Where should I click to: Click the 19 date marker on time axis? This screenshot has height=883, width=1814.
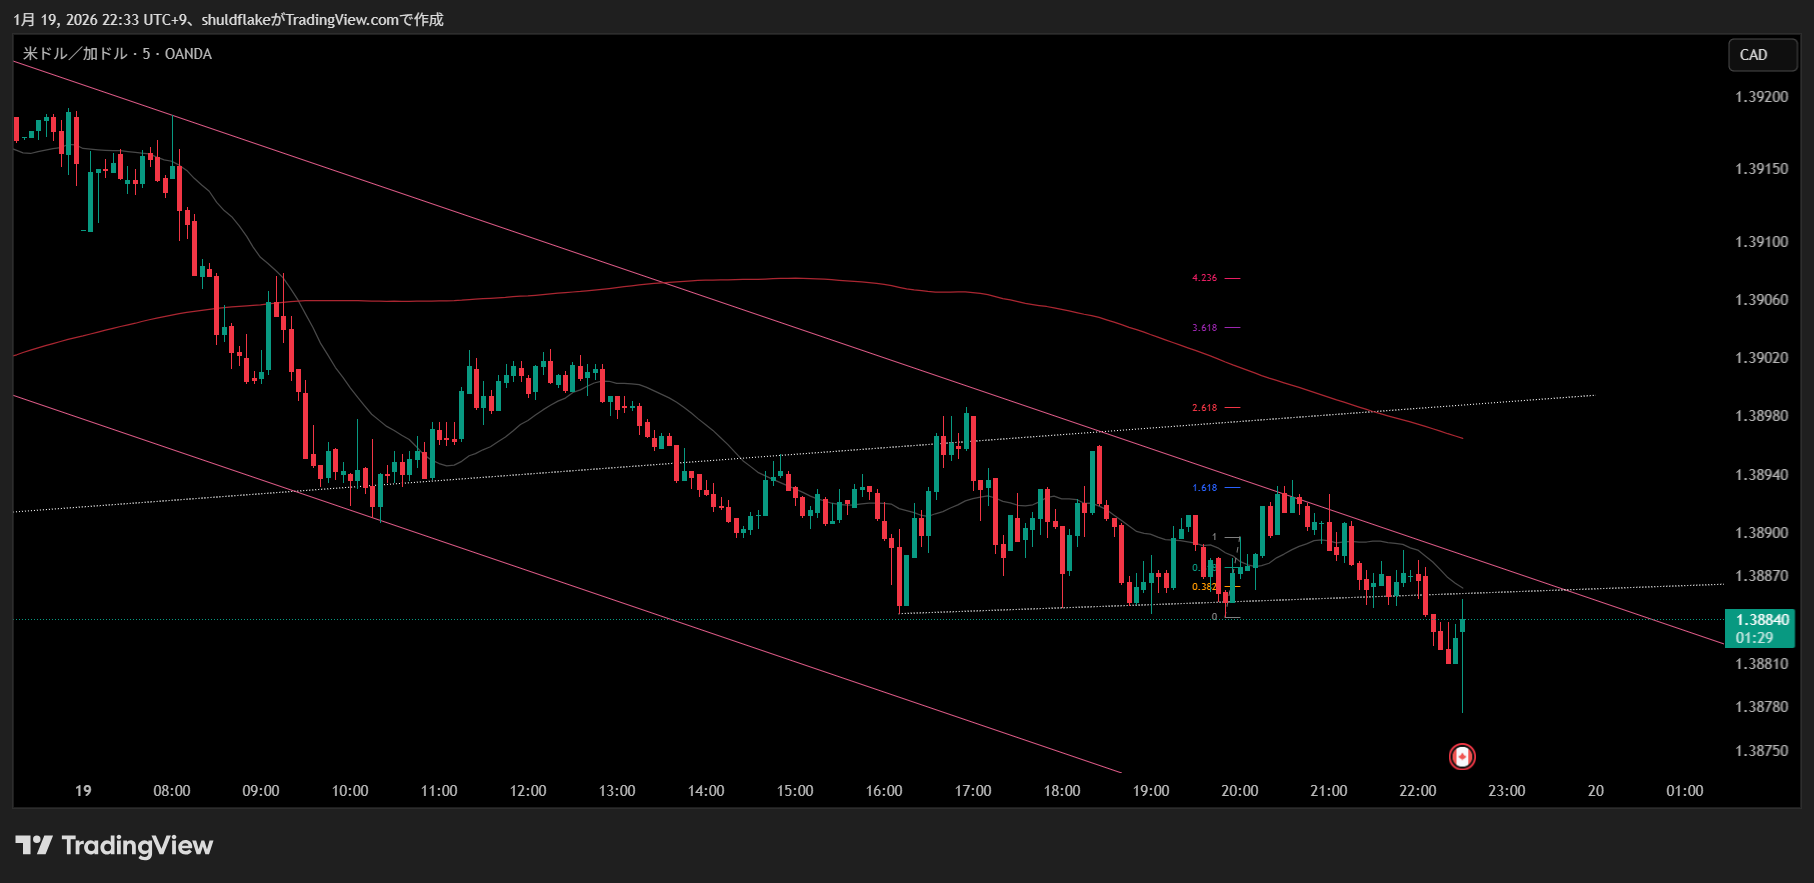(83, 791)
